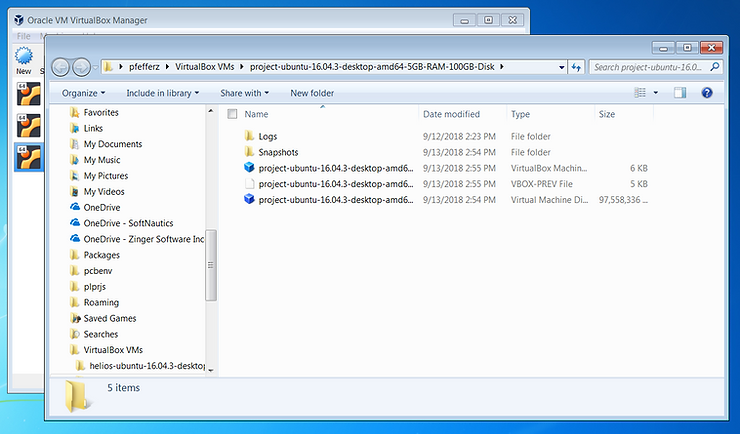Click the Snapshots folder icon

coord(250,152)
